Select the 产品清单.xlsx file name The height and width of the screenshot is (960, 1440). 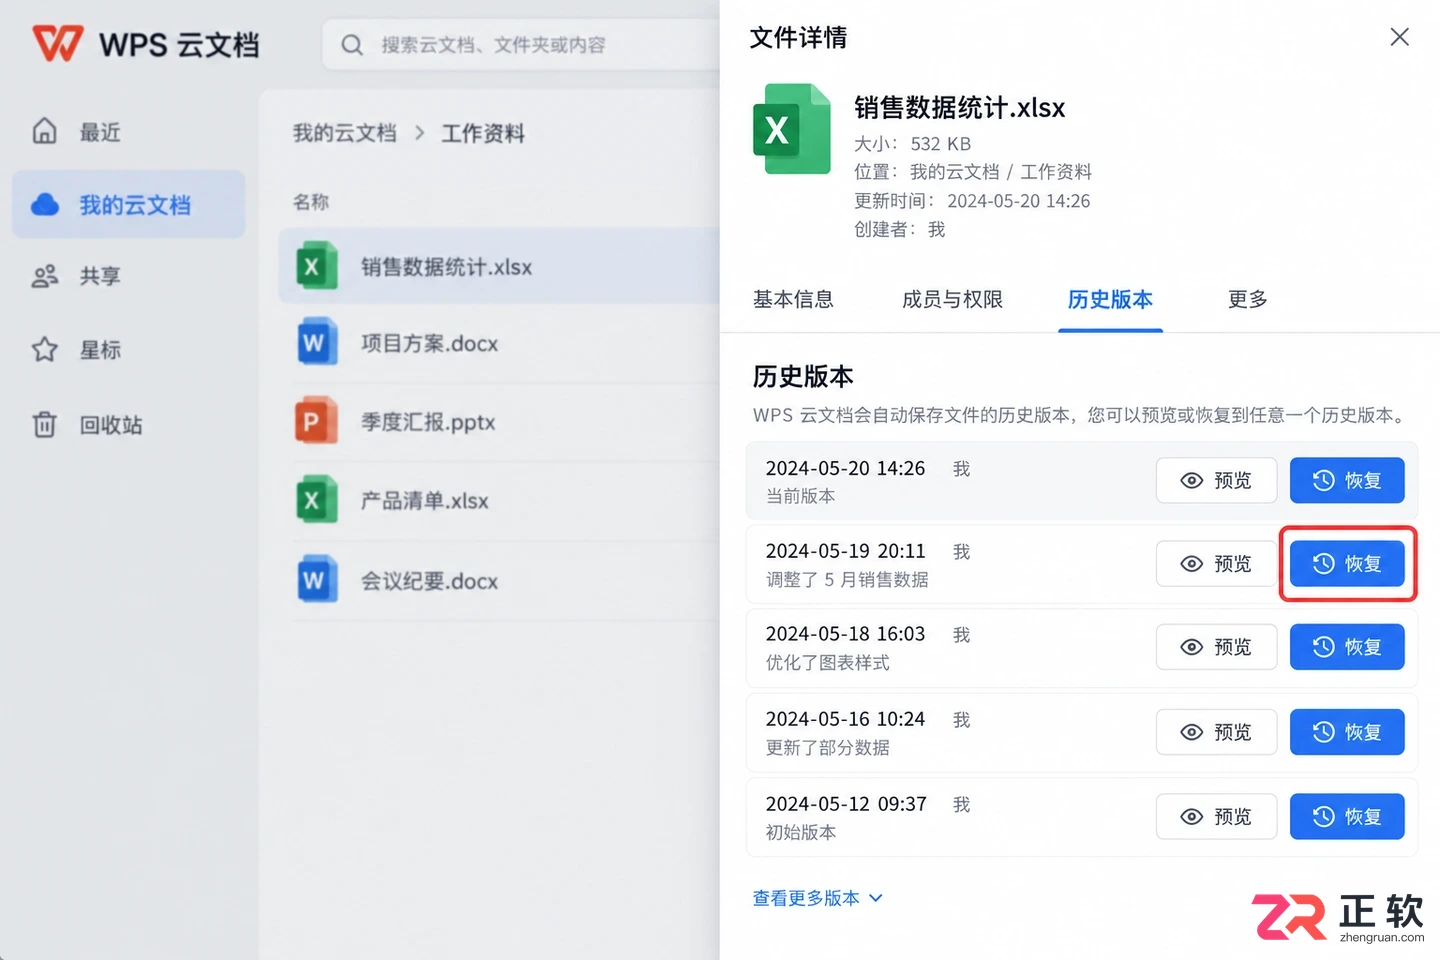coord(424,501)
